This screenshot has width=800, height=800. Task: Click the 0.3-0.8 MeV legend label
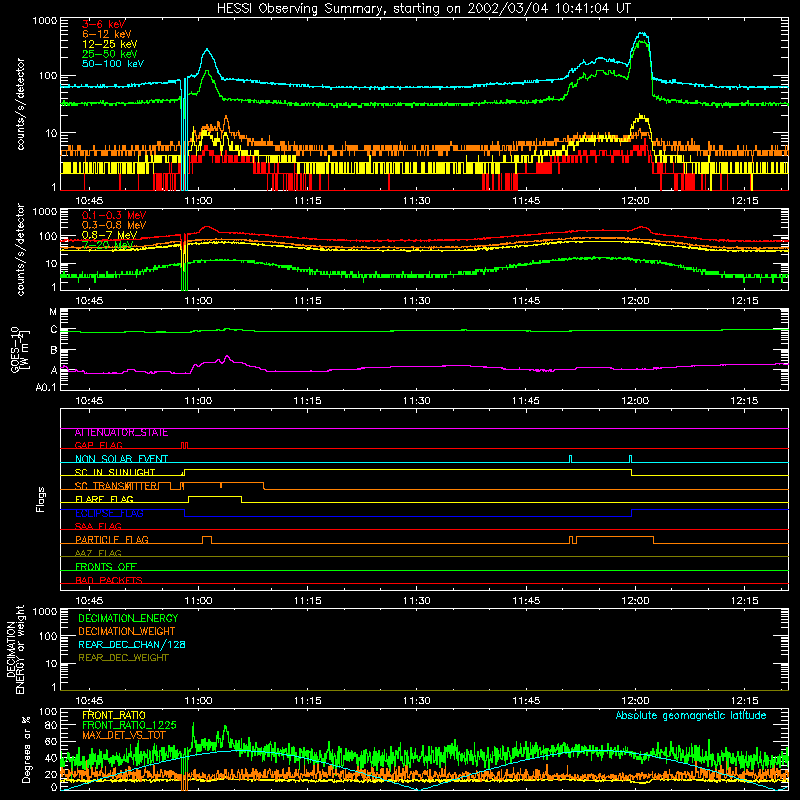pyautogui.click(x=114, y=225)
